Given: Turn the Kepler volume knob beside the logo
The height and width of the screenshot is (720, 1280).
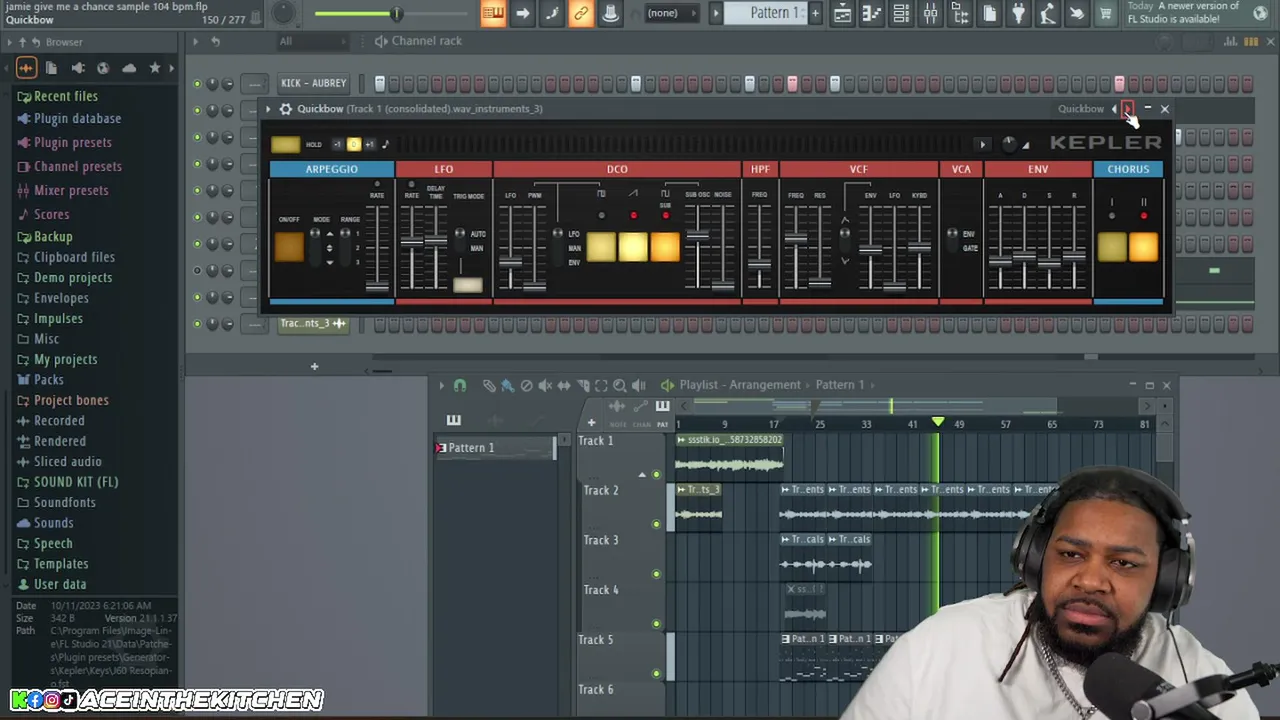Looking at the screenshot, I should point(1009,144).
